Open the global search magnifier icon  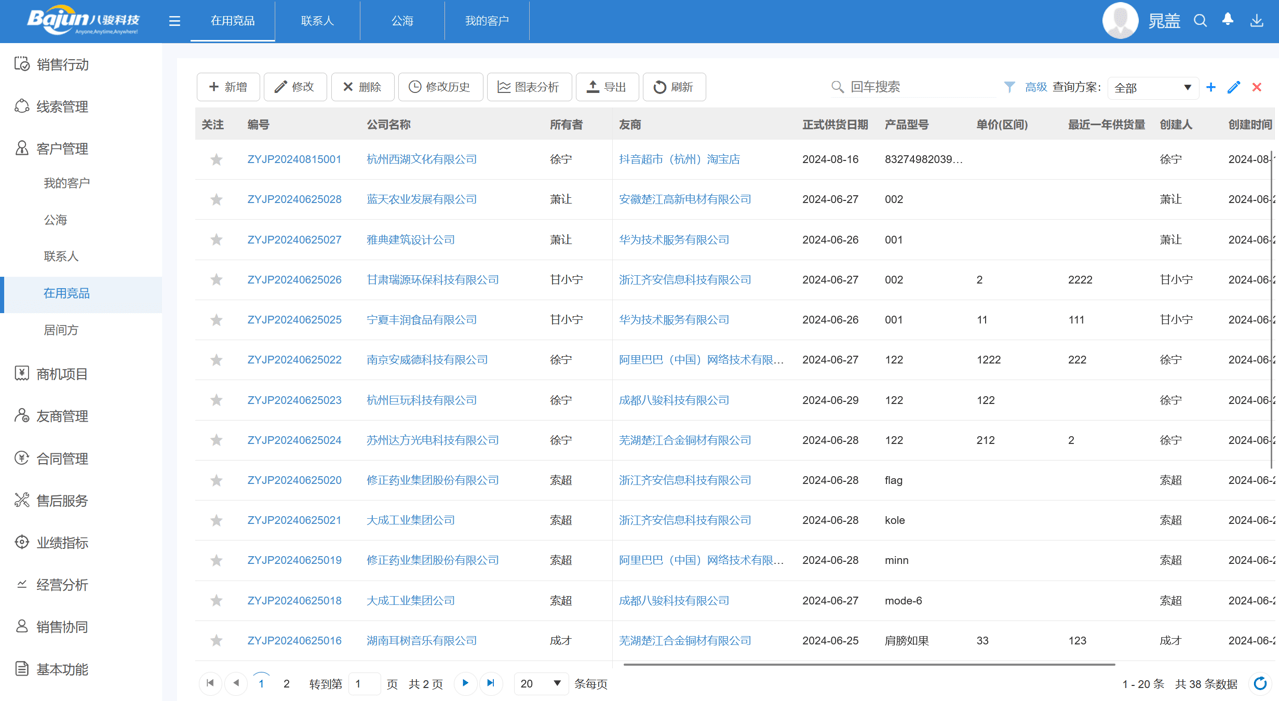click(1199, 20)
